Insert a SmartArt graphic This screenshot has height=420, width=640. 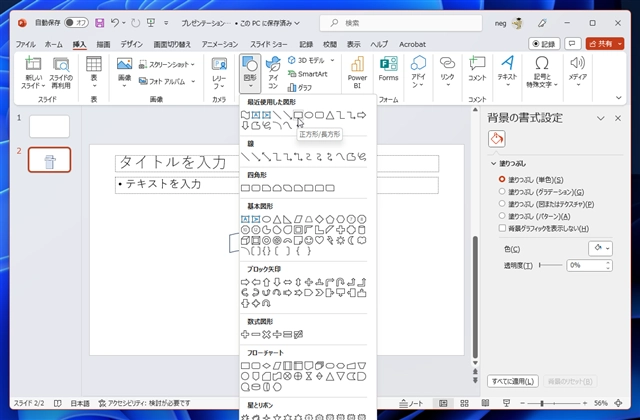pyautogui.click(x=308, y=74)
